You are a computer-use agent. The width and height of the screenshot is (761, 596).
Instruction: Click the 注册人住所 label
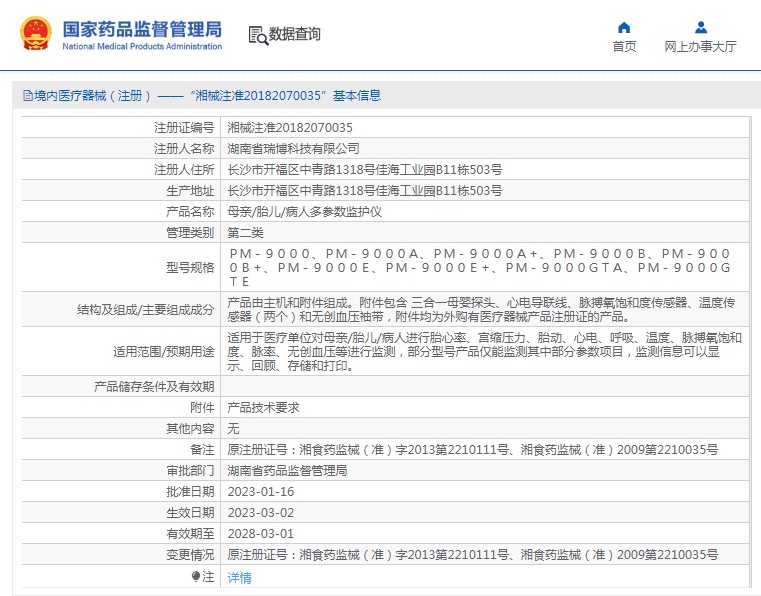tap(184, 170)
